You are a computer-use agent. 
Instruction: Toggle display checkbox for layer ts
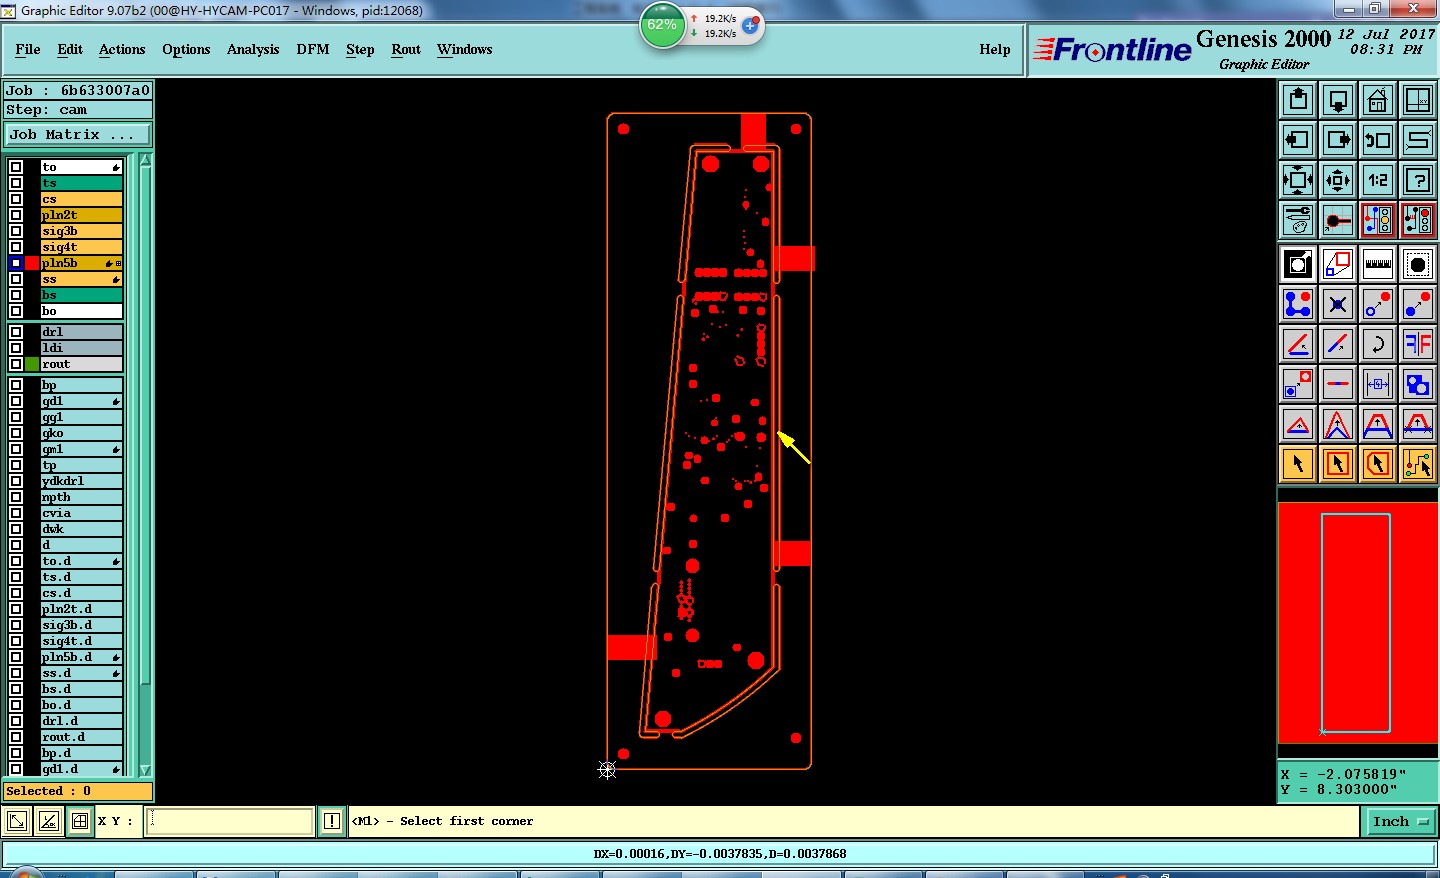click(x=16, y=183)
